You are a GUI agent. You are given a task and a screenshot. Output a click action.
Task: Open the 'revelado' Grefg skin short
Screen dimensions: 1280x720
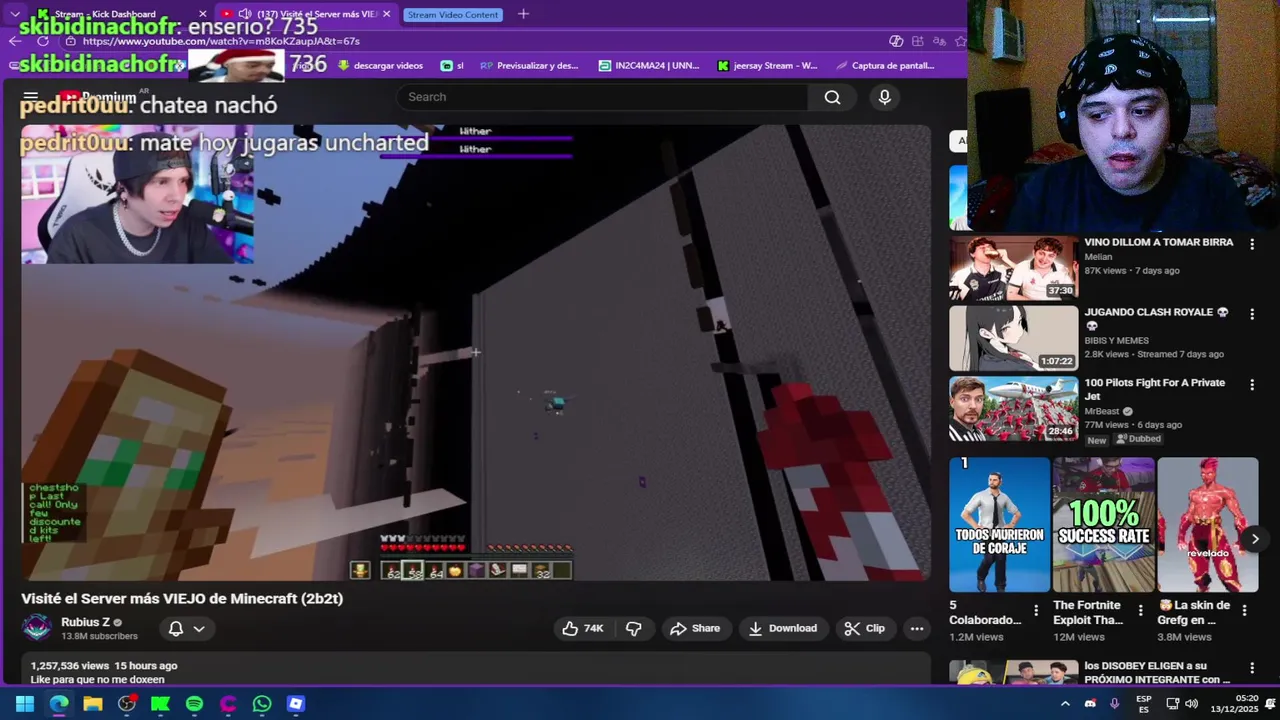(x=1208, y=525)
